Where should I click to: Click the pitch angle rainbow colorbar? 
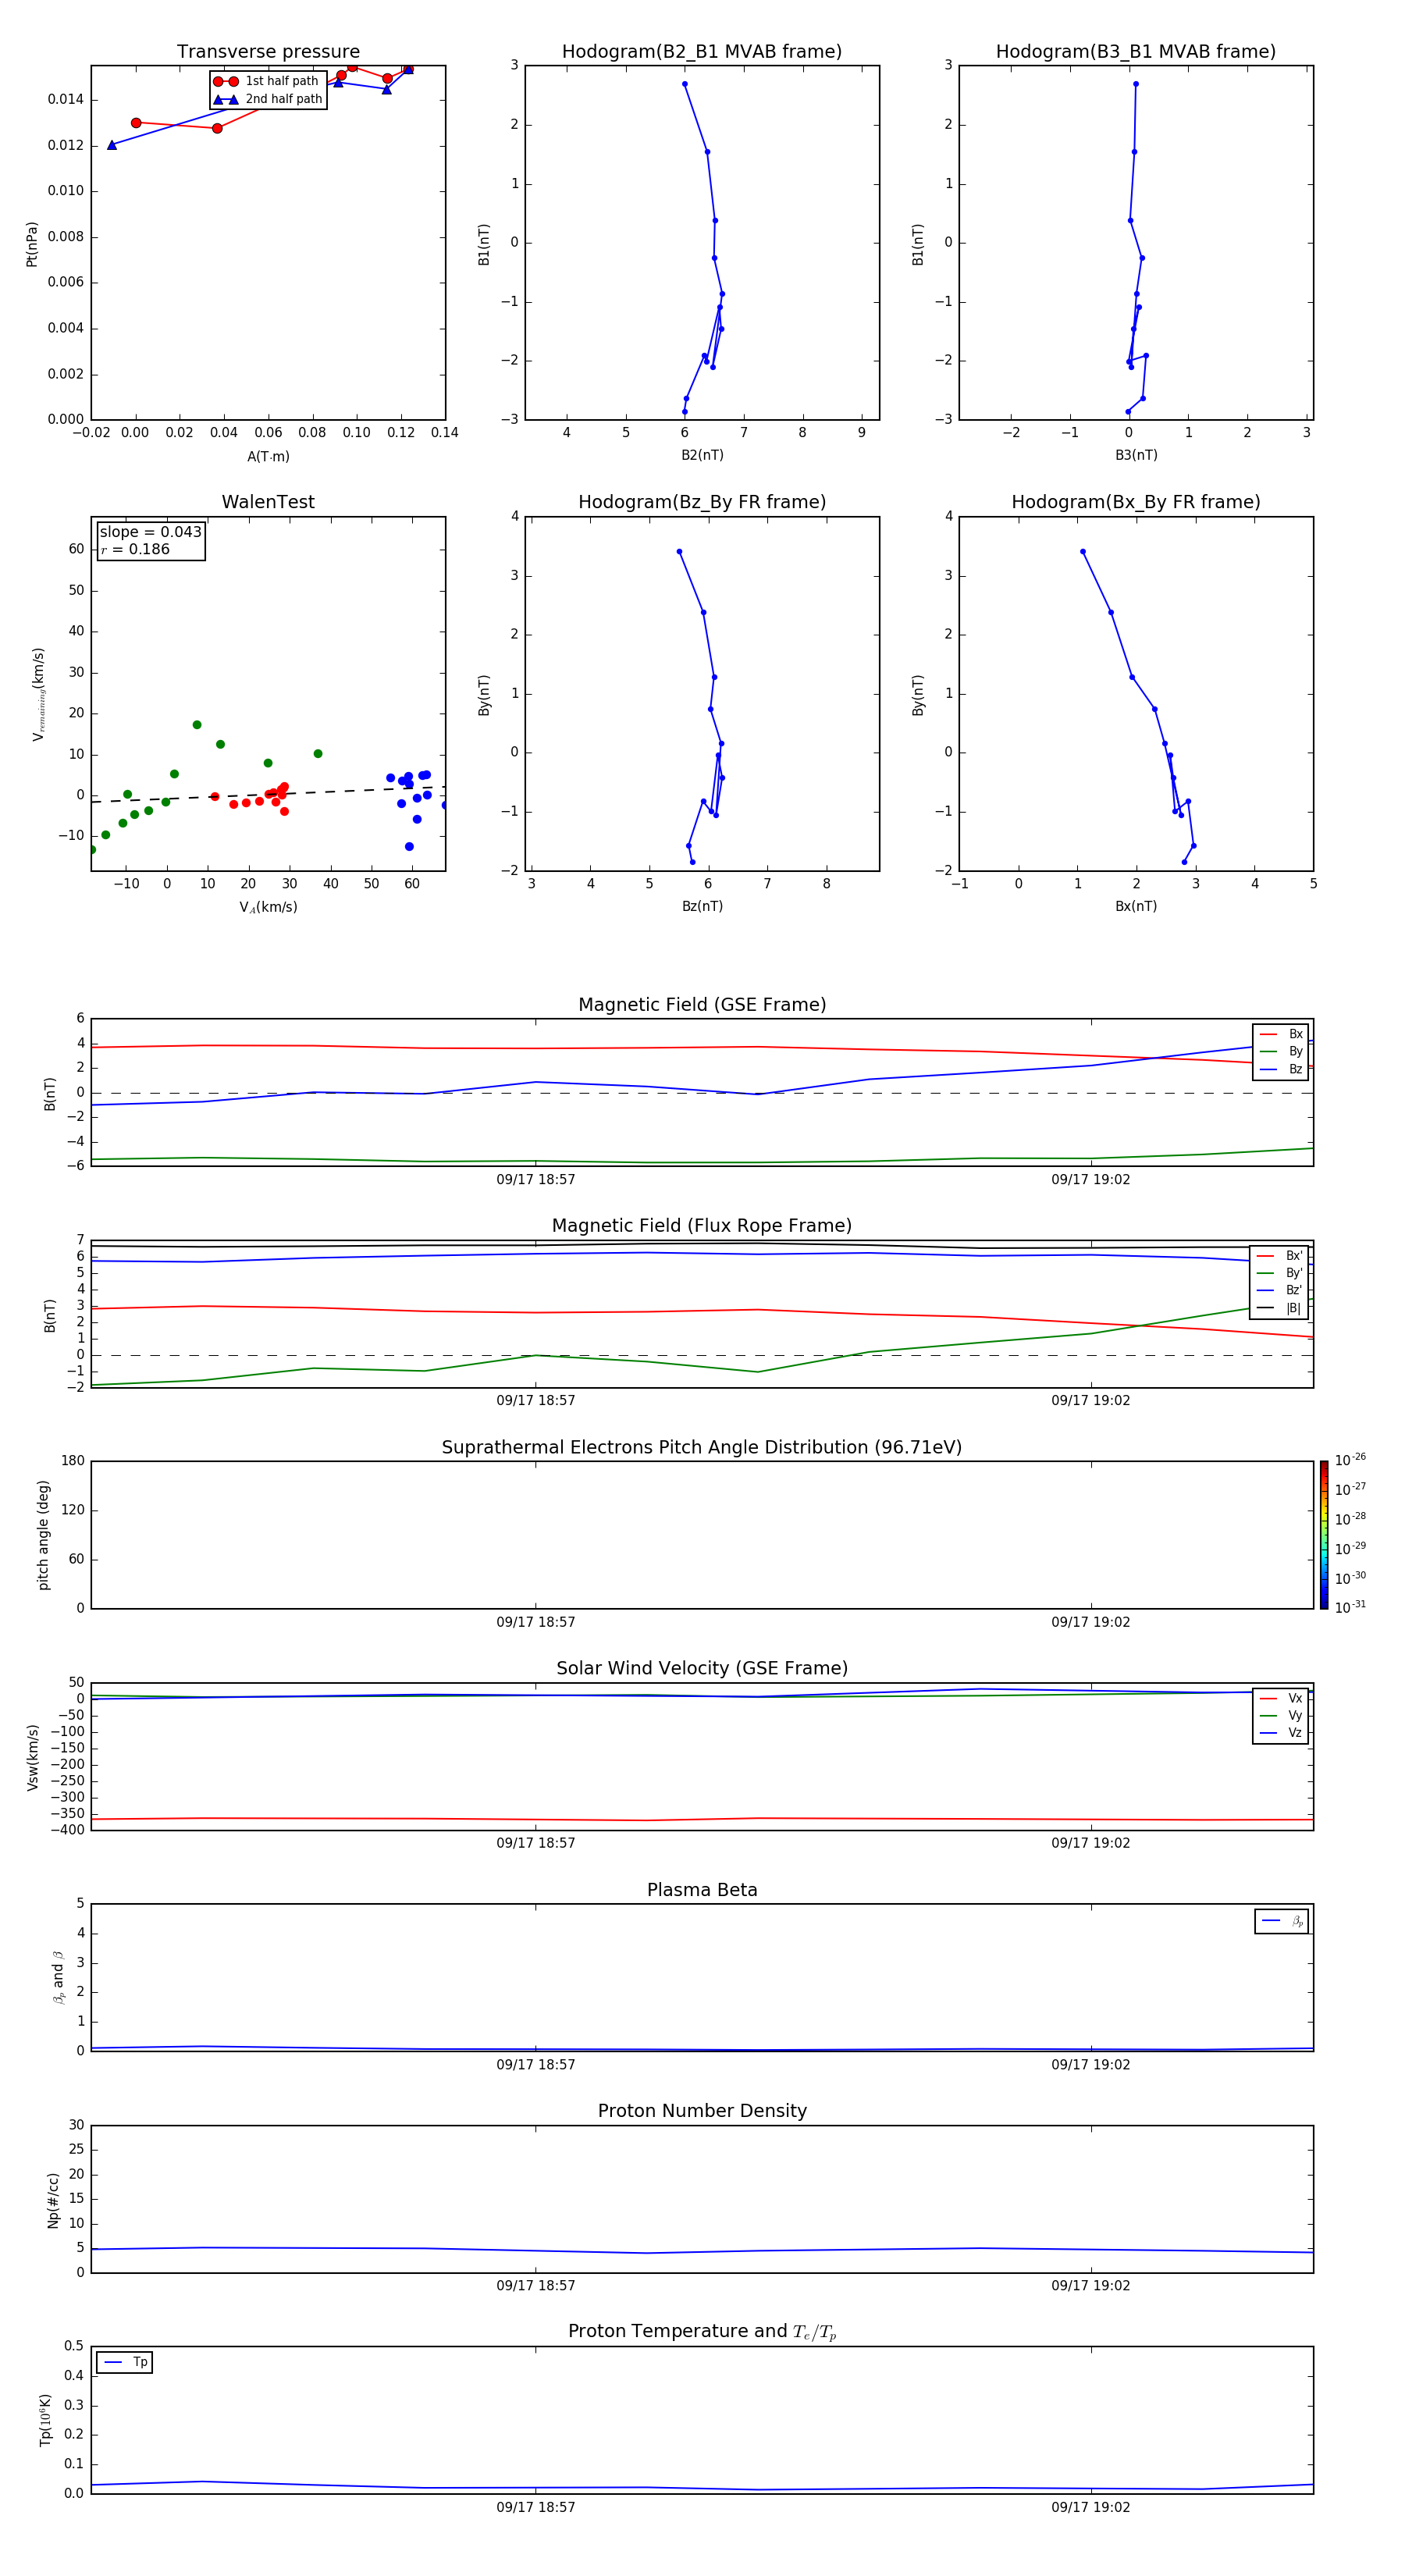1324,1535
